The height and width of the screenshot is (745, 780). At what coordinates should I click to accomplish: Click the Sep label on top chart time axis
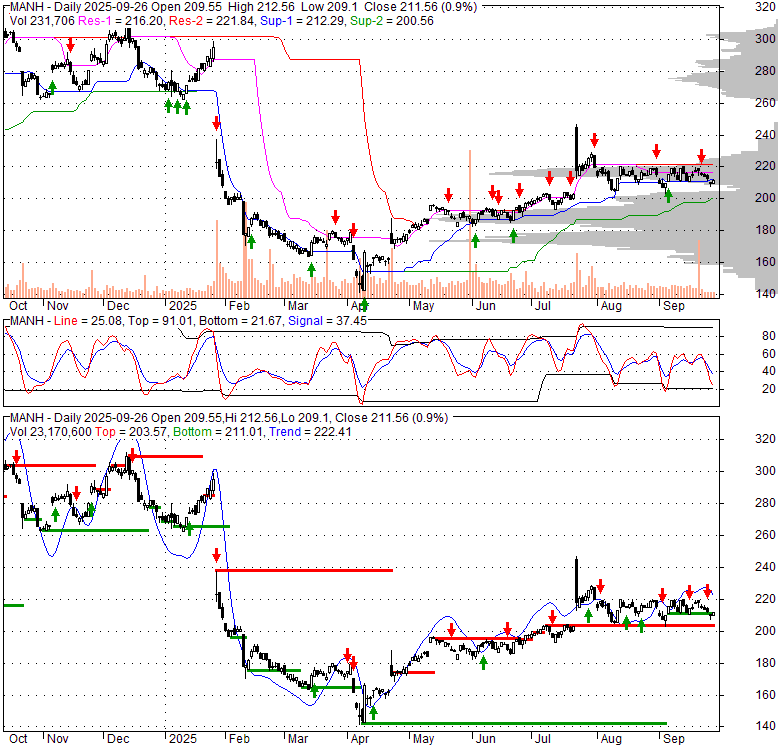point(674,306)
